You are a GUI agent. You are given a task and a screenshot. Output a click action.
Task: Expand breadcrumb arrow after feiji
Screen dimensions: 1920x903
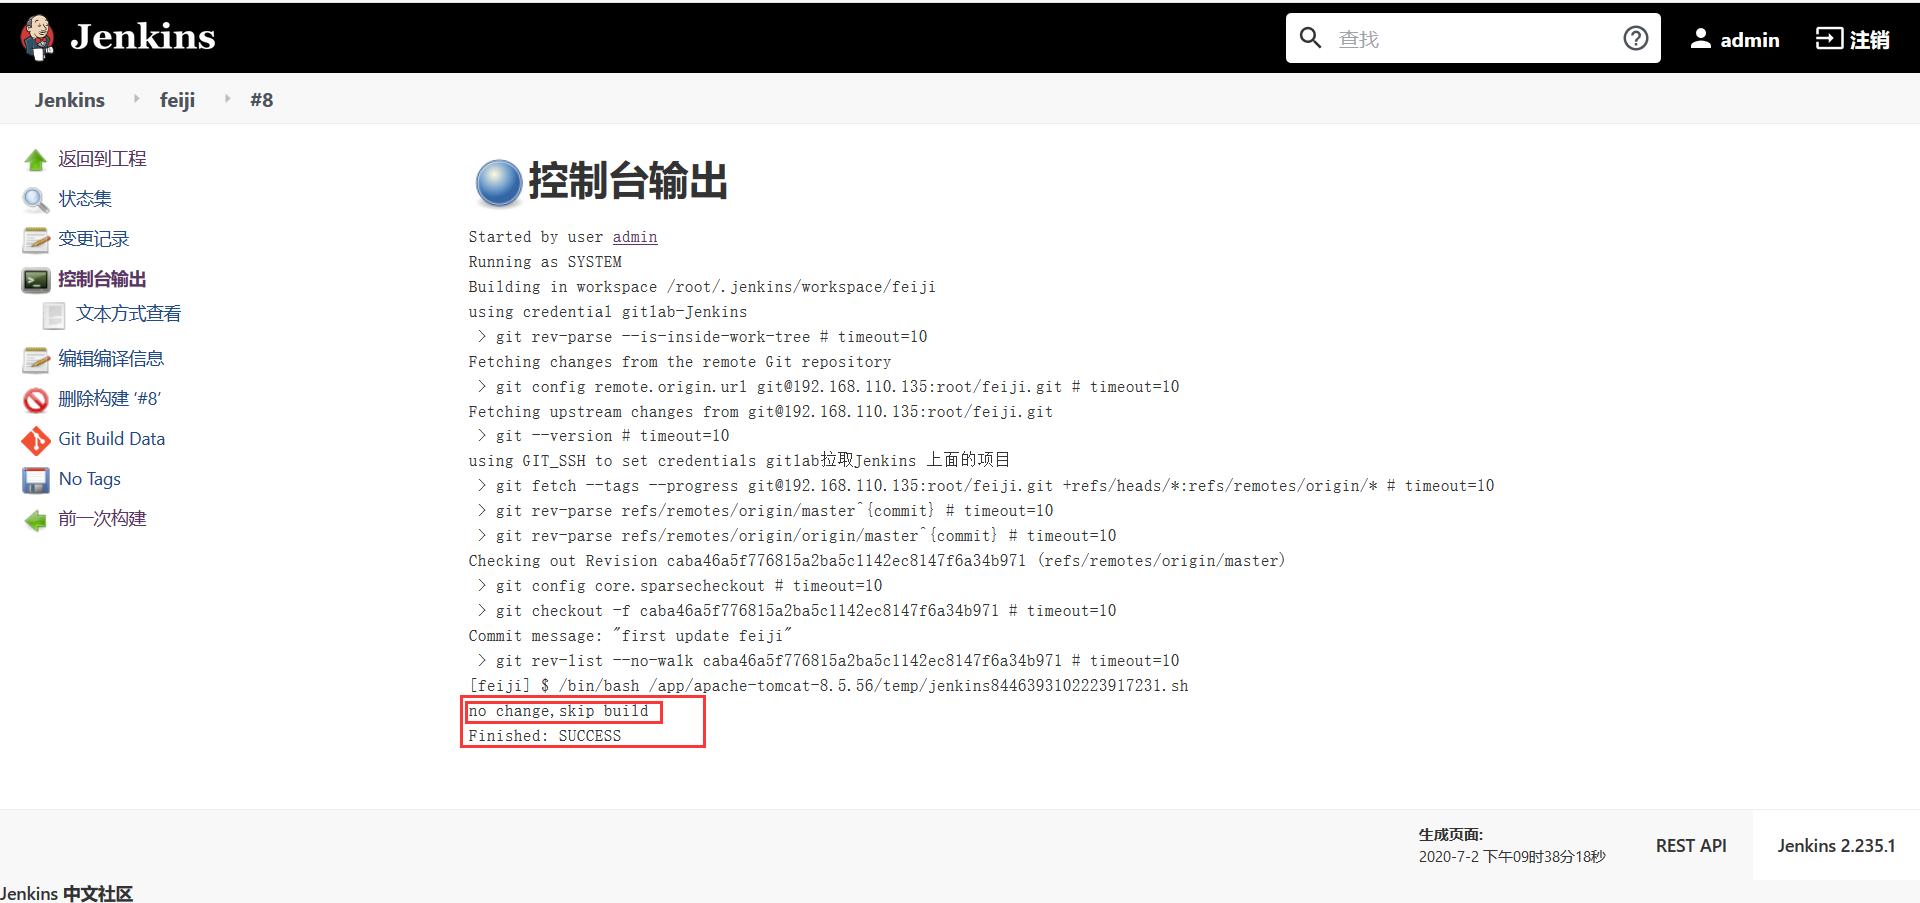[227, 99]
